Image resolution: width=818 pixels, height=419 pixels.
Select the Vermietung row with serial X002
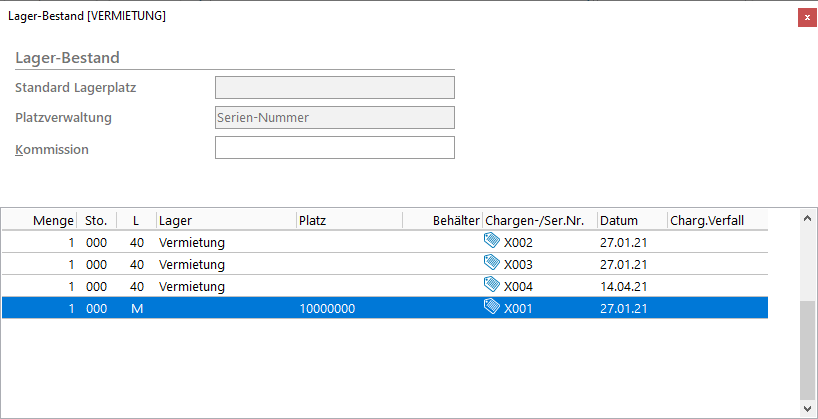192,242
